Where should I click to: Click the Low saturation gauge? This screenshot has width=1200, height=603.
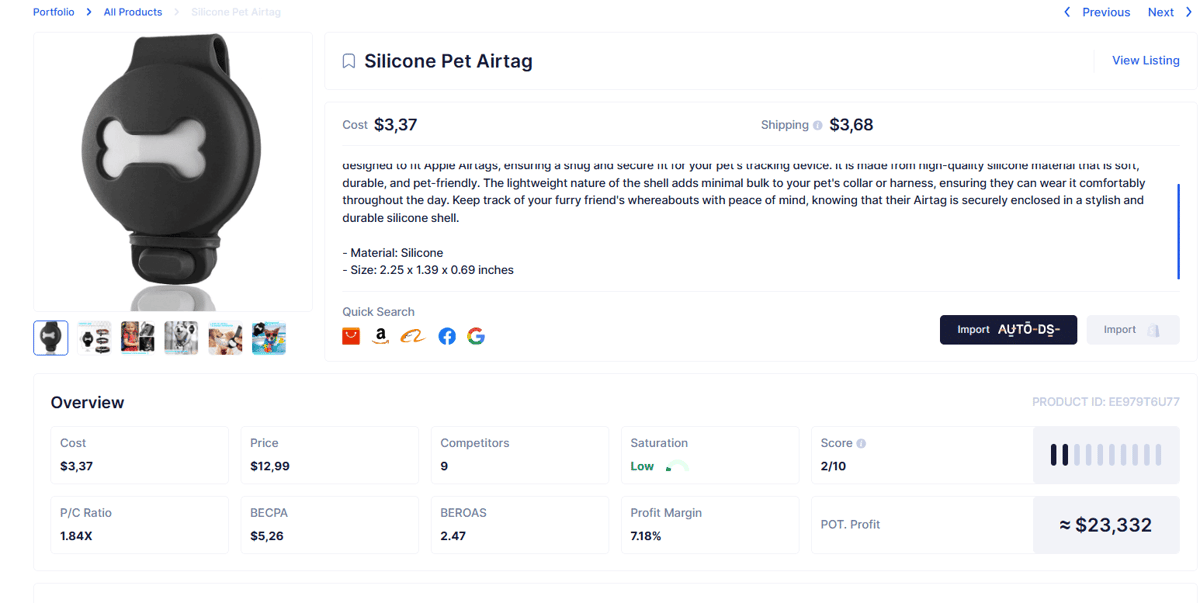pos(677,466)
